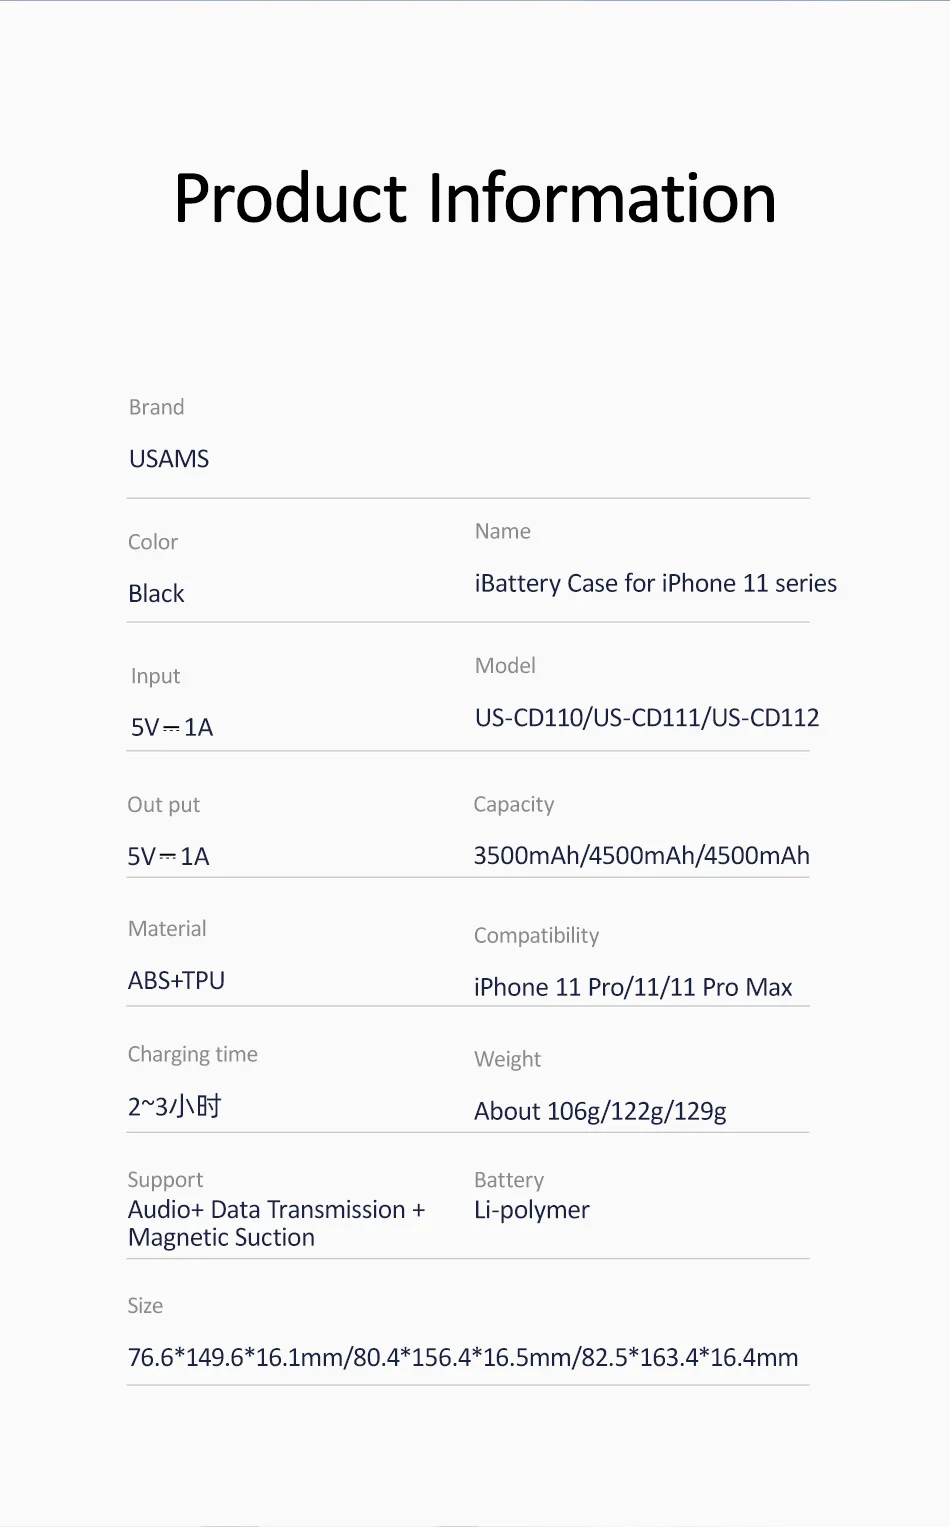Click iBattery Case for iPhone 11 series text

[655, 584]
